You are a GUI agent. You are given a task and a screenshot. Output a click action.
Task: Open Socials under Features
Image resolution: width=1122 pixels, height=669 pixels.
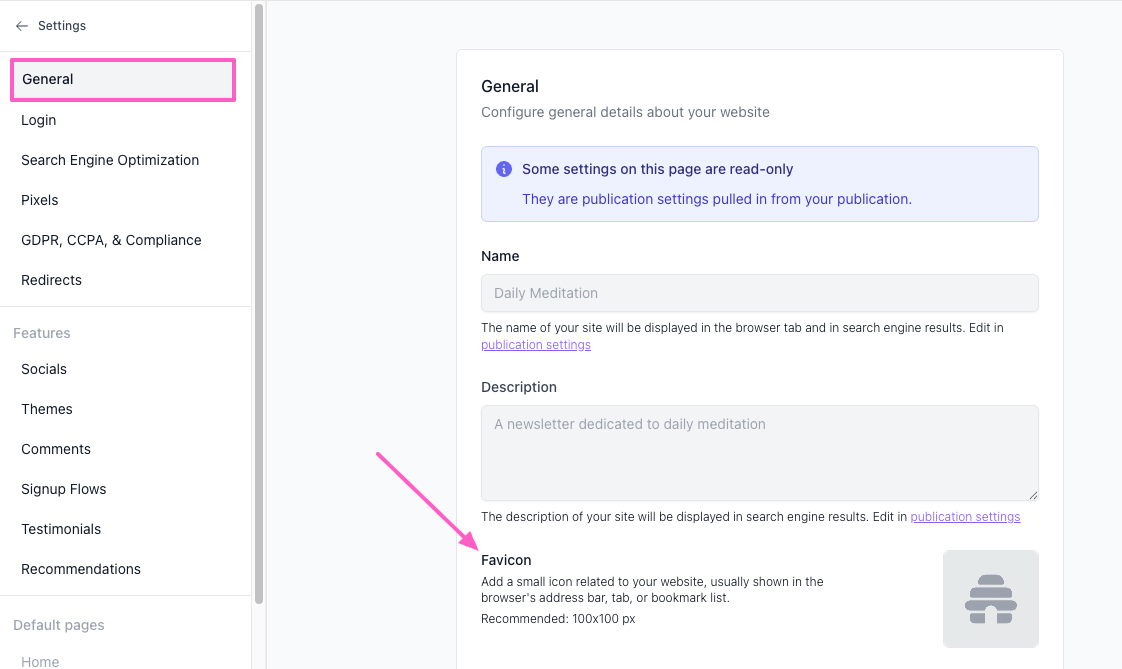coord(44,369)
